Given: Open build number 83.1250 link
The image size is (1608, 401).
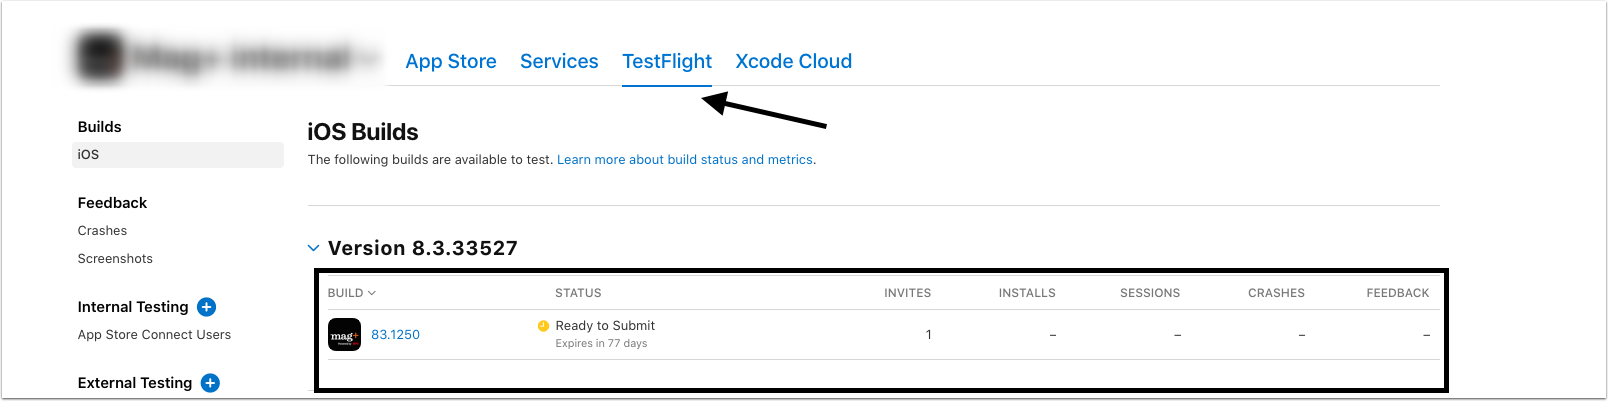Looking at the screenshot, I should coord(395,335).
